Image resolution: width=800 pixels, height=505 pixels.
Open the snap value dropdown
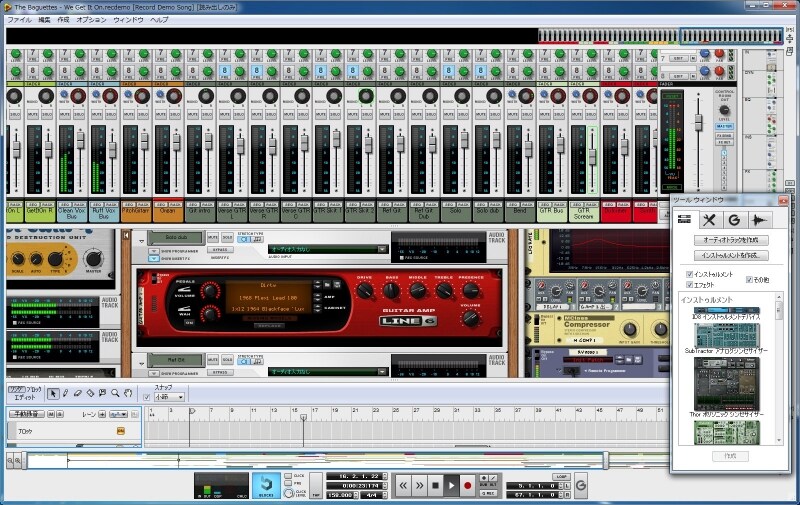168,397
